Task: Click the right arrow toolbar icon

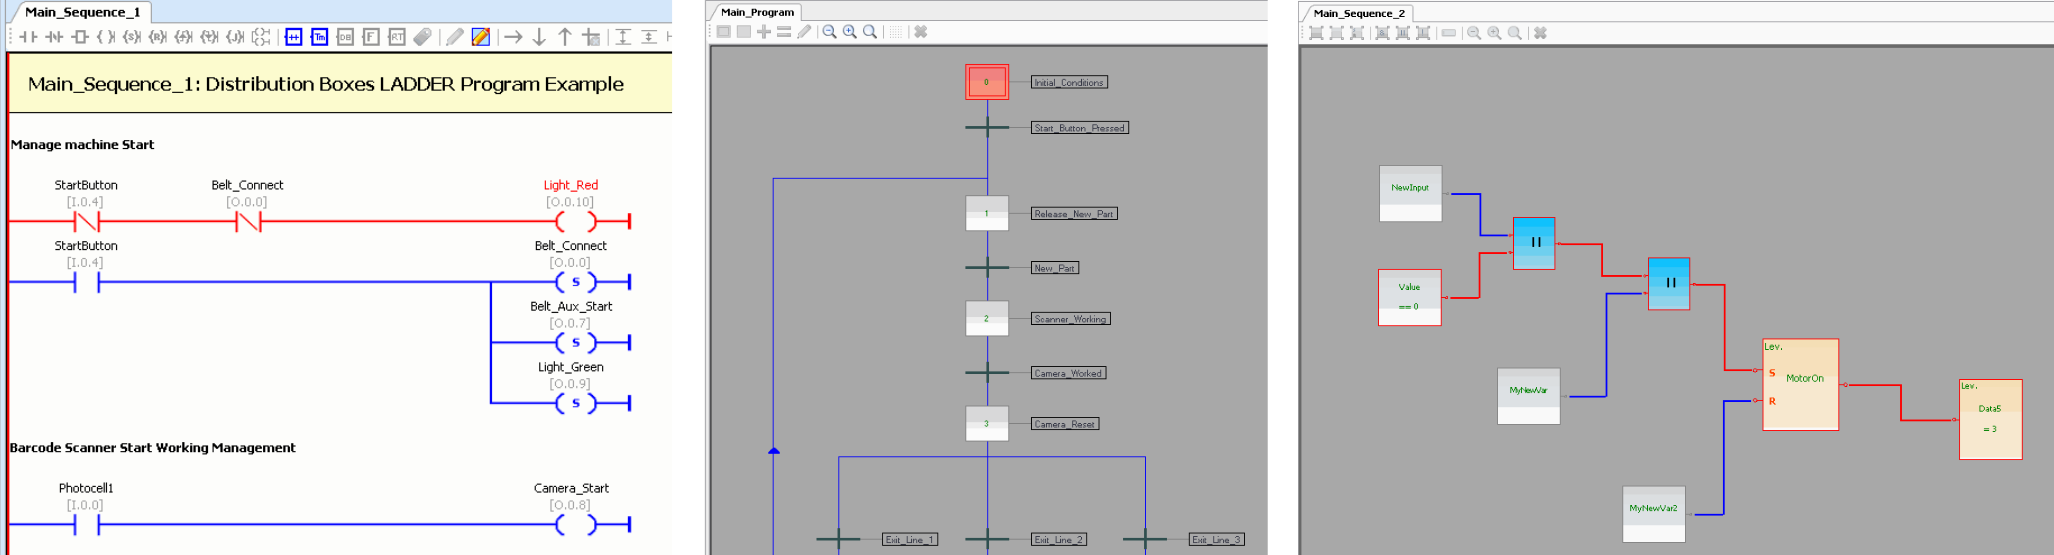Action: coord(513,37)
